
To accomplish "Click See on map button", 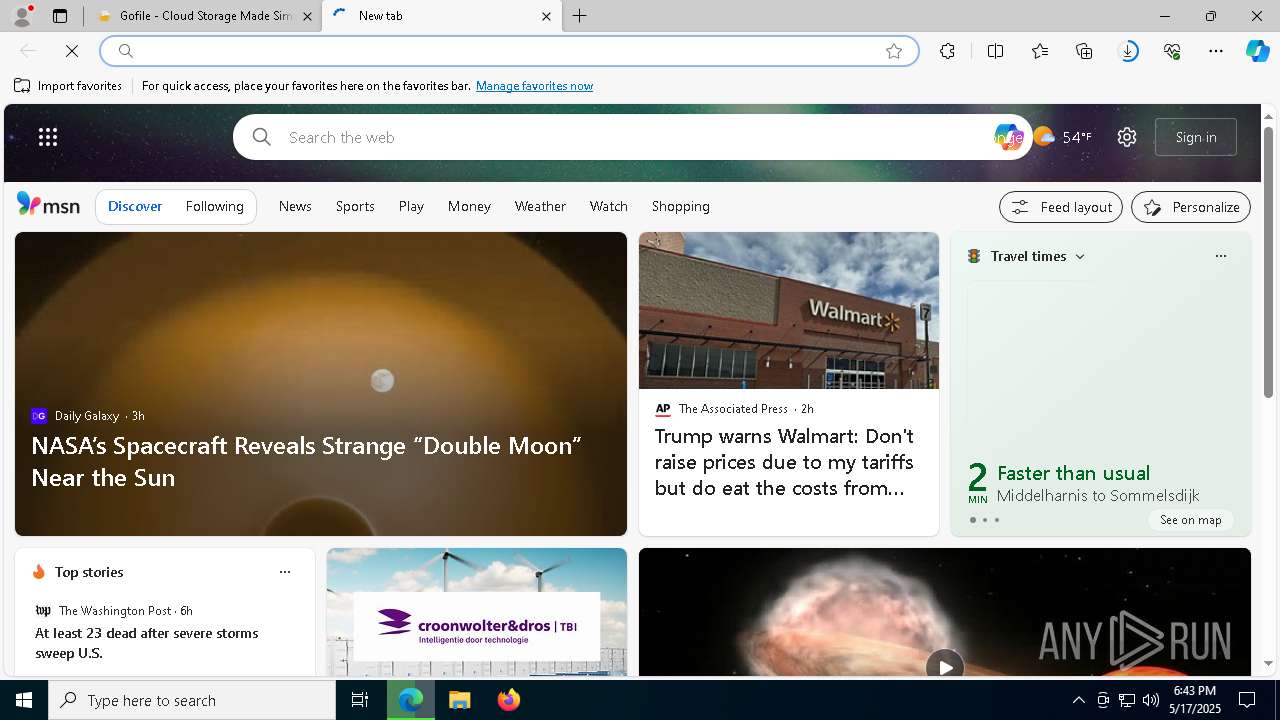I will (1190, 520).
